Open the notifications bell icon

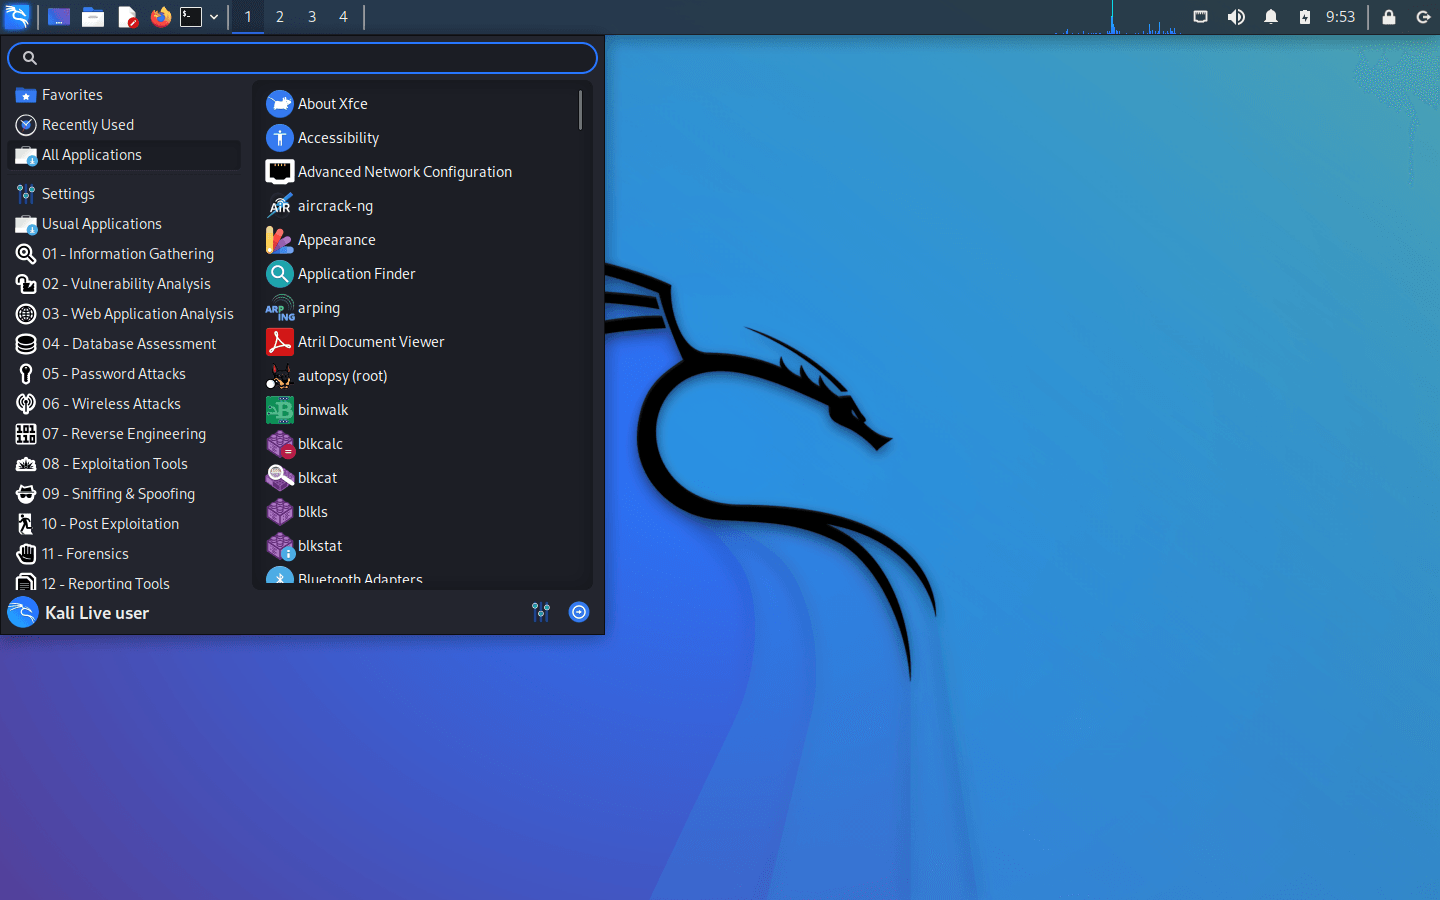pos(1271,17)
